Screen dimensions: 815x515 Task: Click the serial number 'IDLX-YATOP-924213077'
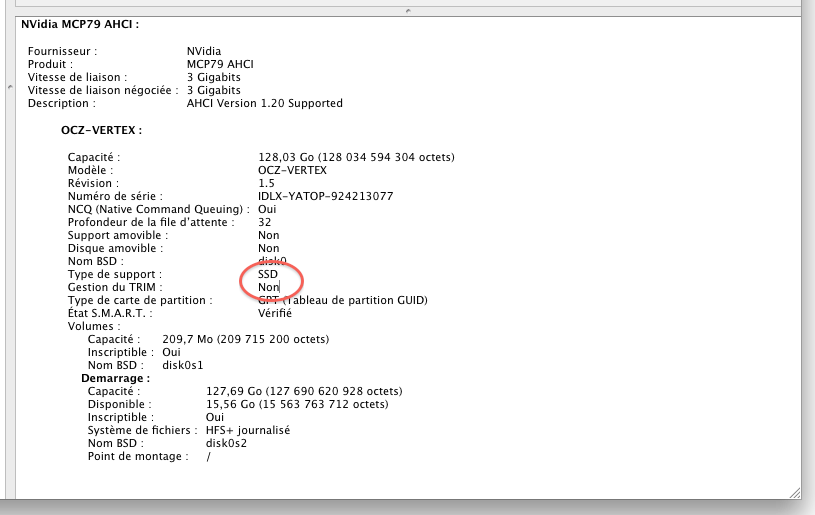coord(325,196)
